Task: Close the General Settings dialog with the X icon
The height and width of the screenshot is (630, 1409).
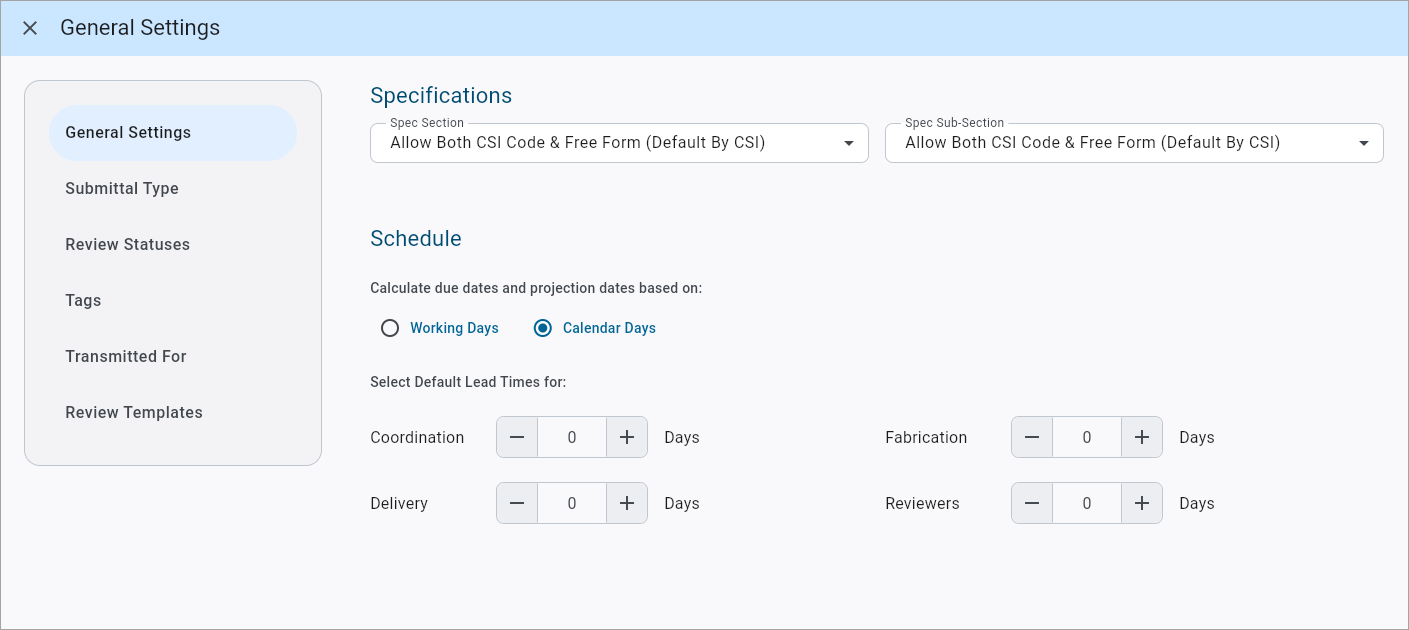Action: [29, 28]
